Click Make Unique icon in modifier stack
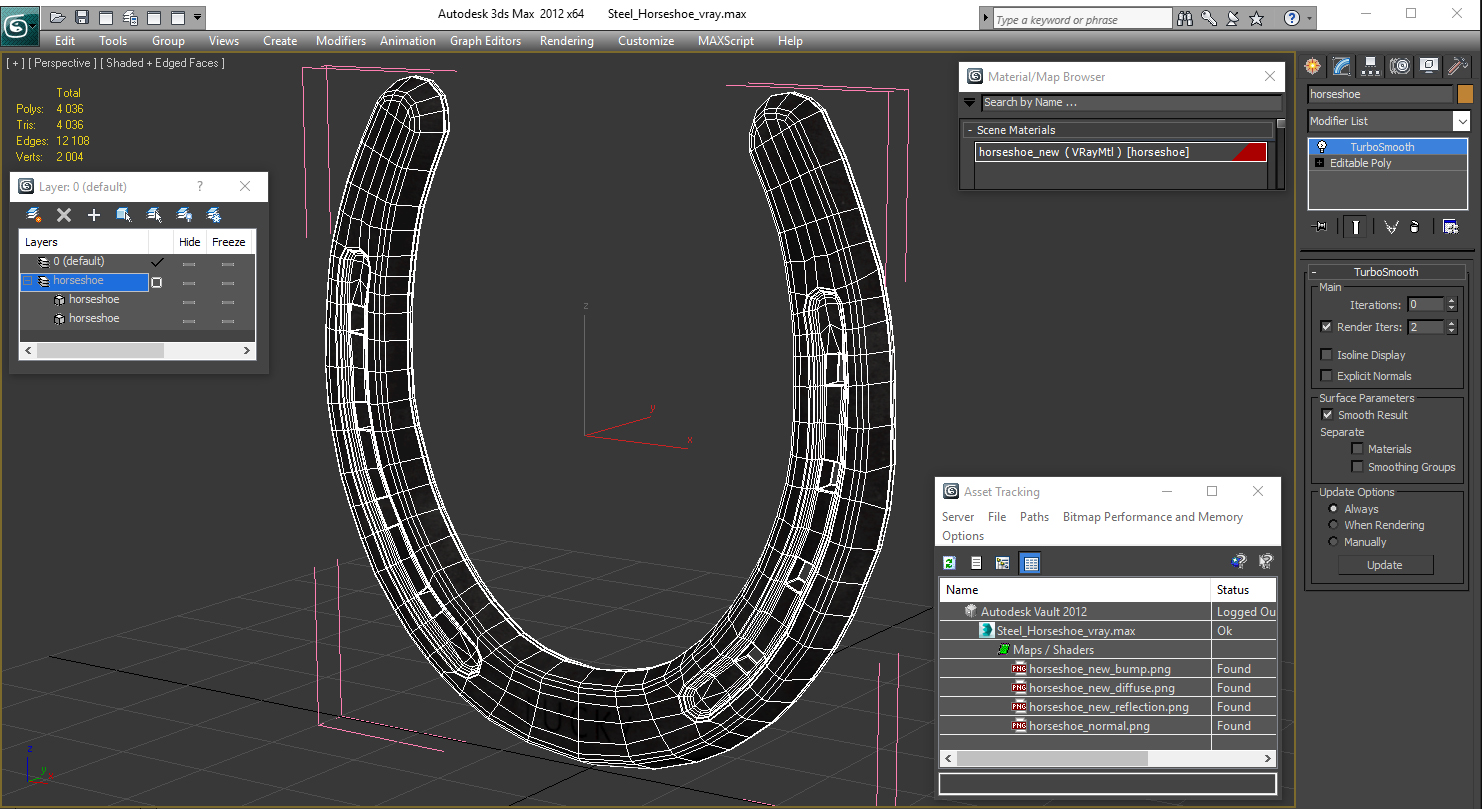The image size is (1482, 810). point(1390,227)
